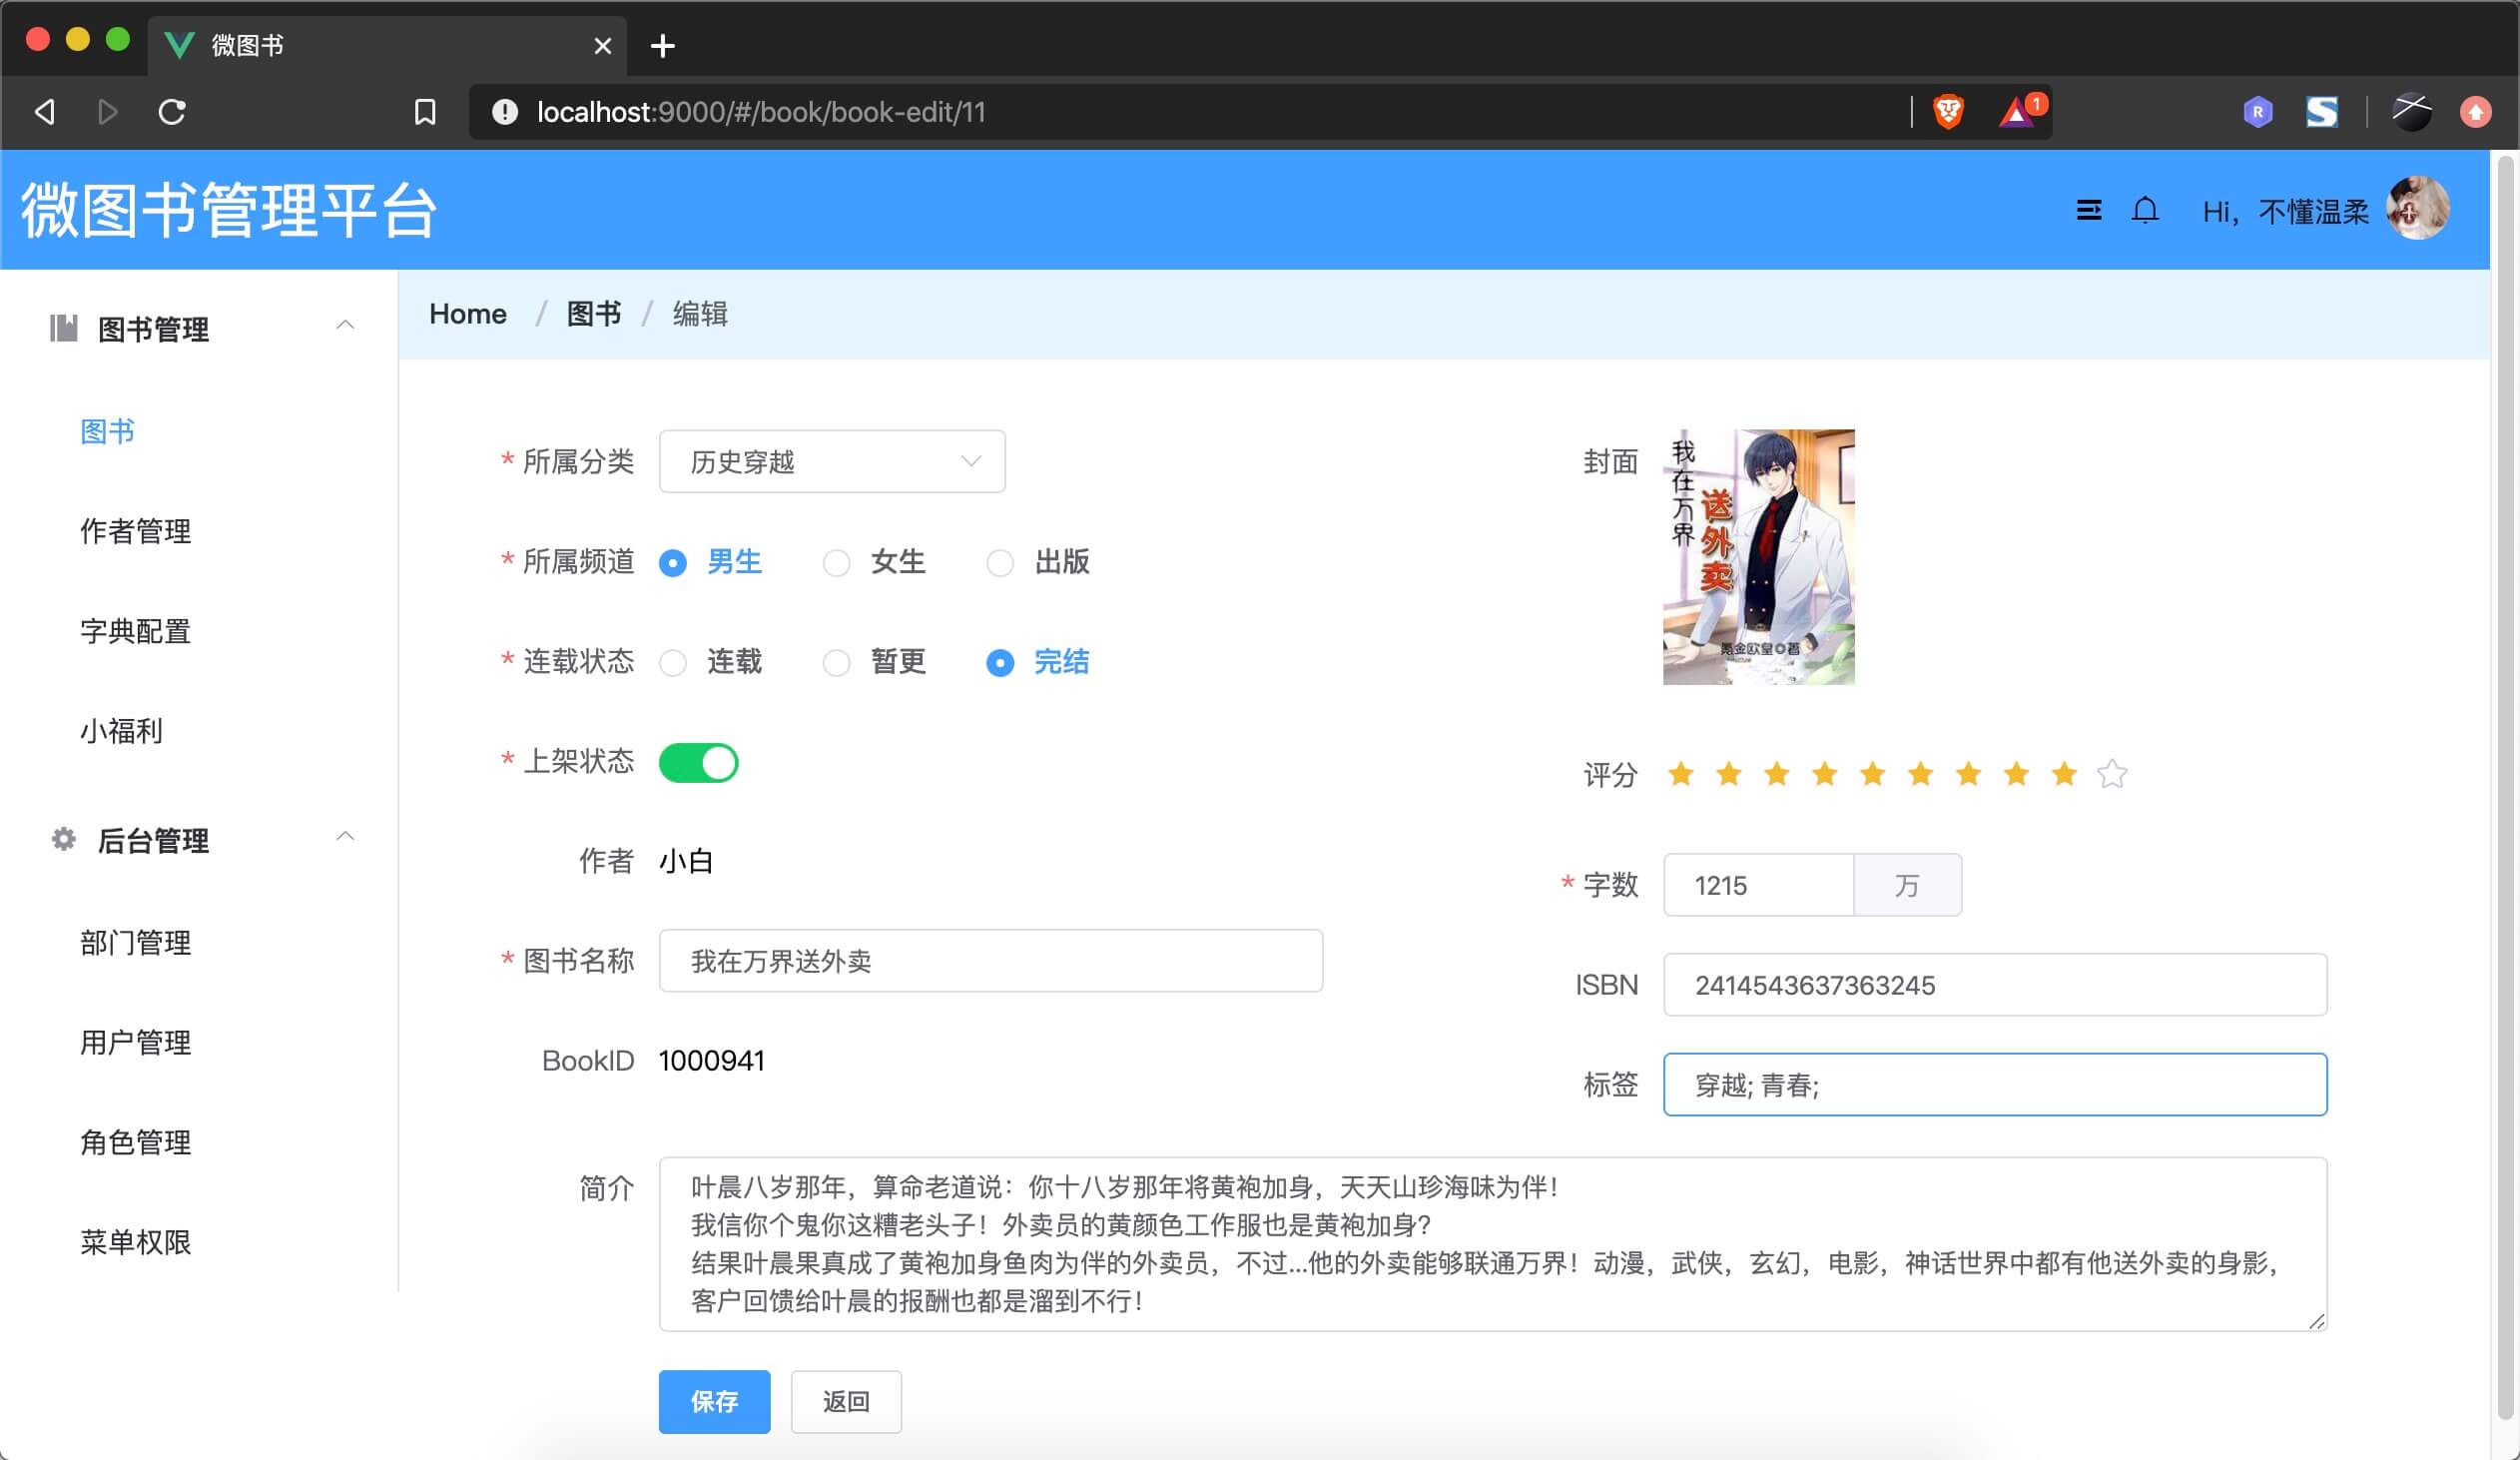Click the Brave shield icon
Image resolution: width=2520 pixels, height=1460 pixels.
1947,111
